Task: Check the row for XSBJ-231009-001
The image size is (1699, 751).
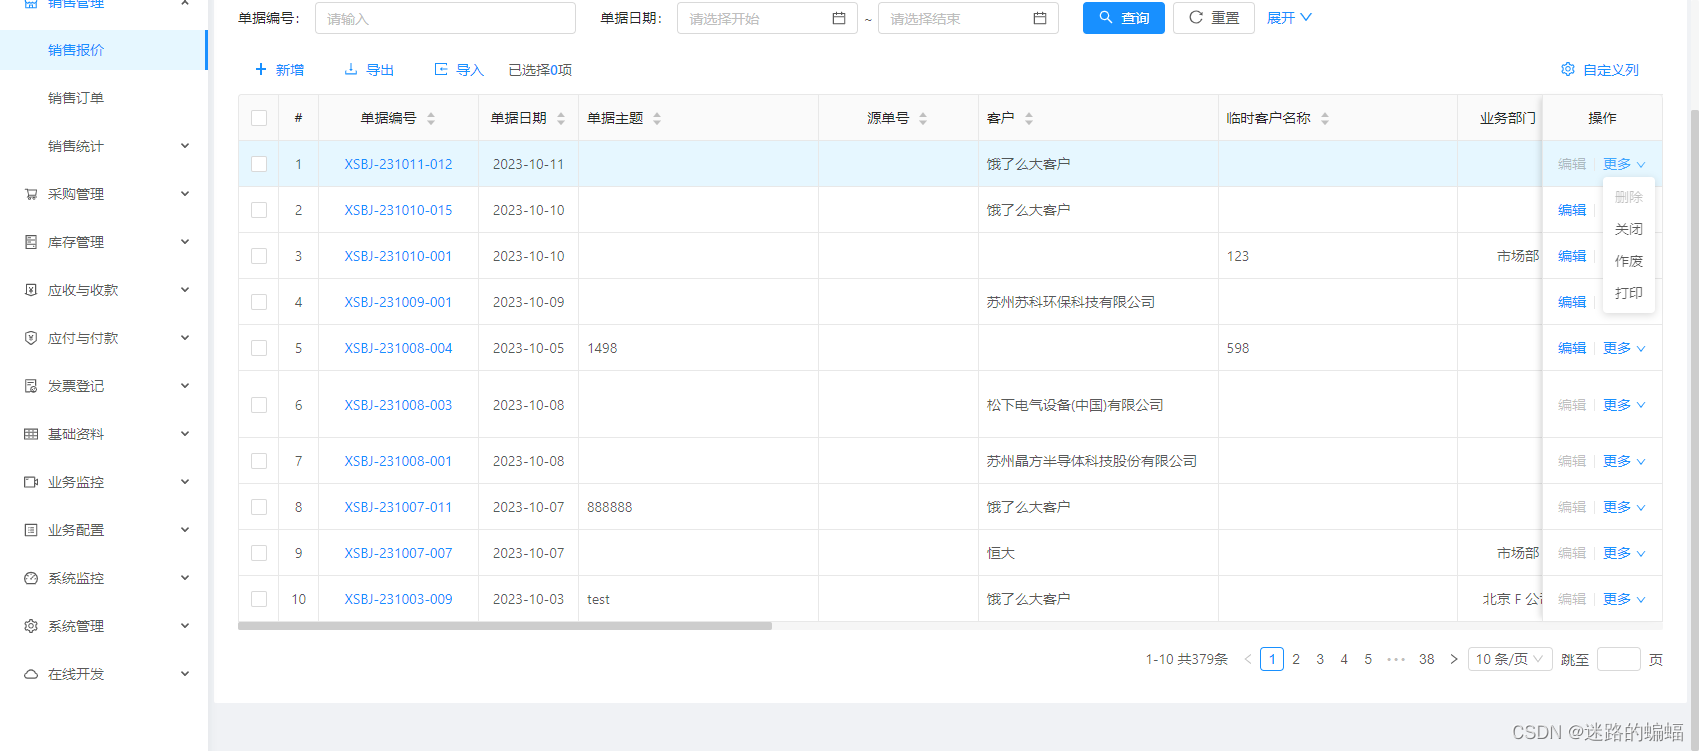Action: click(259, 302)
